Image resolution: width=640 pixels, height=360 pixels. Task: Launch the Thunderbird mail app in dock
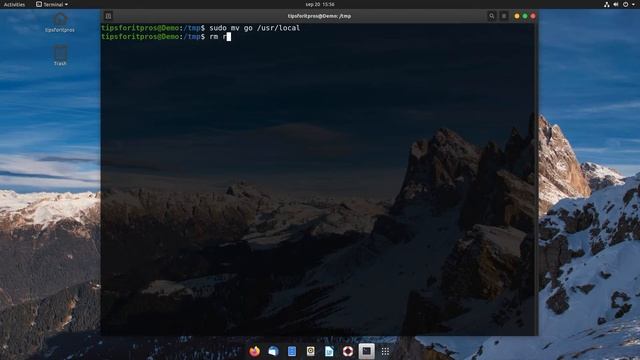(x=273, y=351)
